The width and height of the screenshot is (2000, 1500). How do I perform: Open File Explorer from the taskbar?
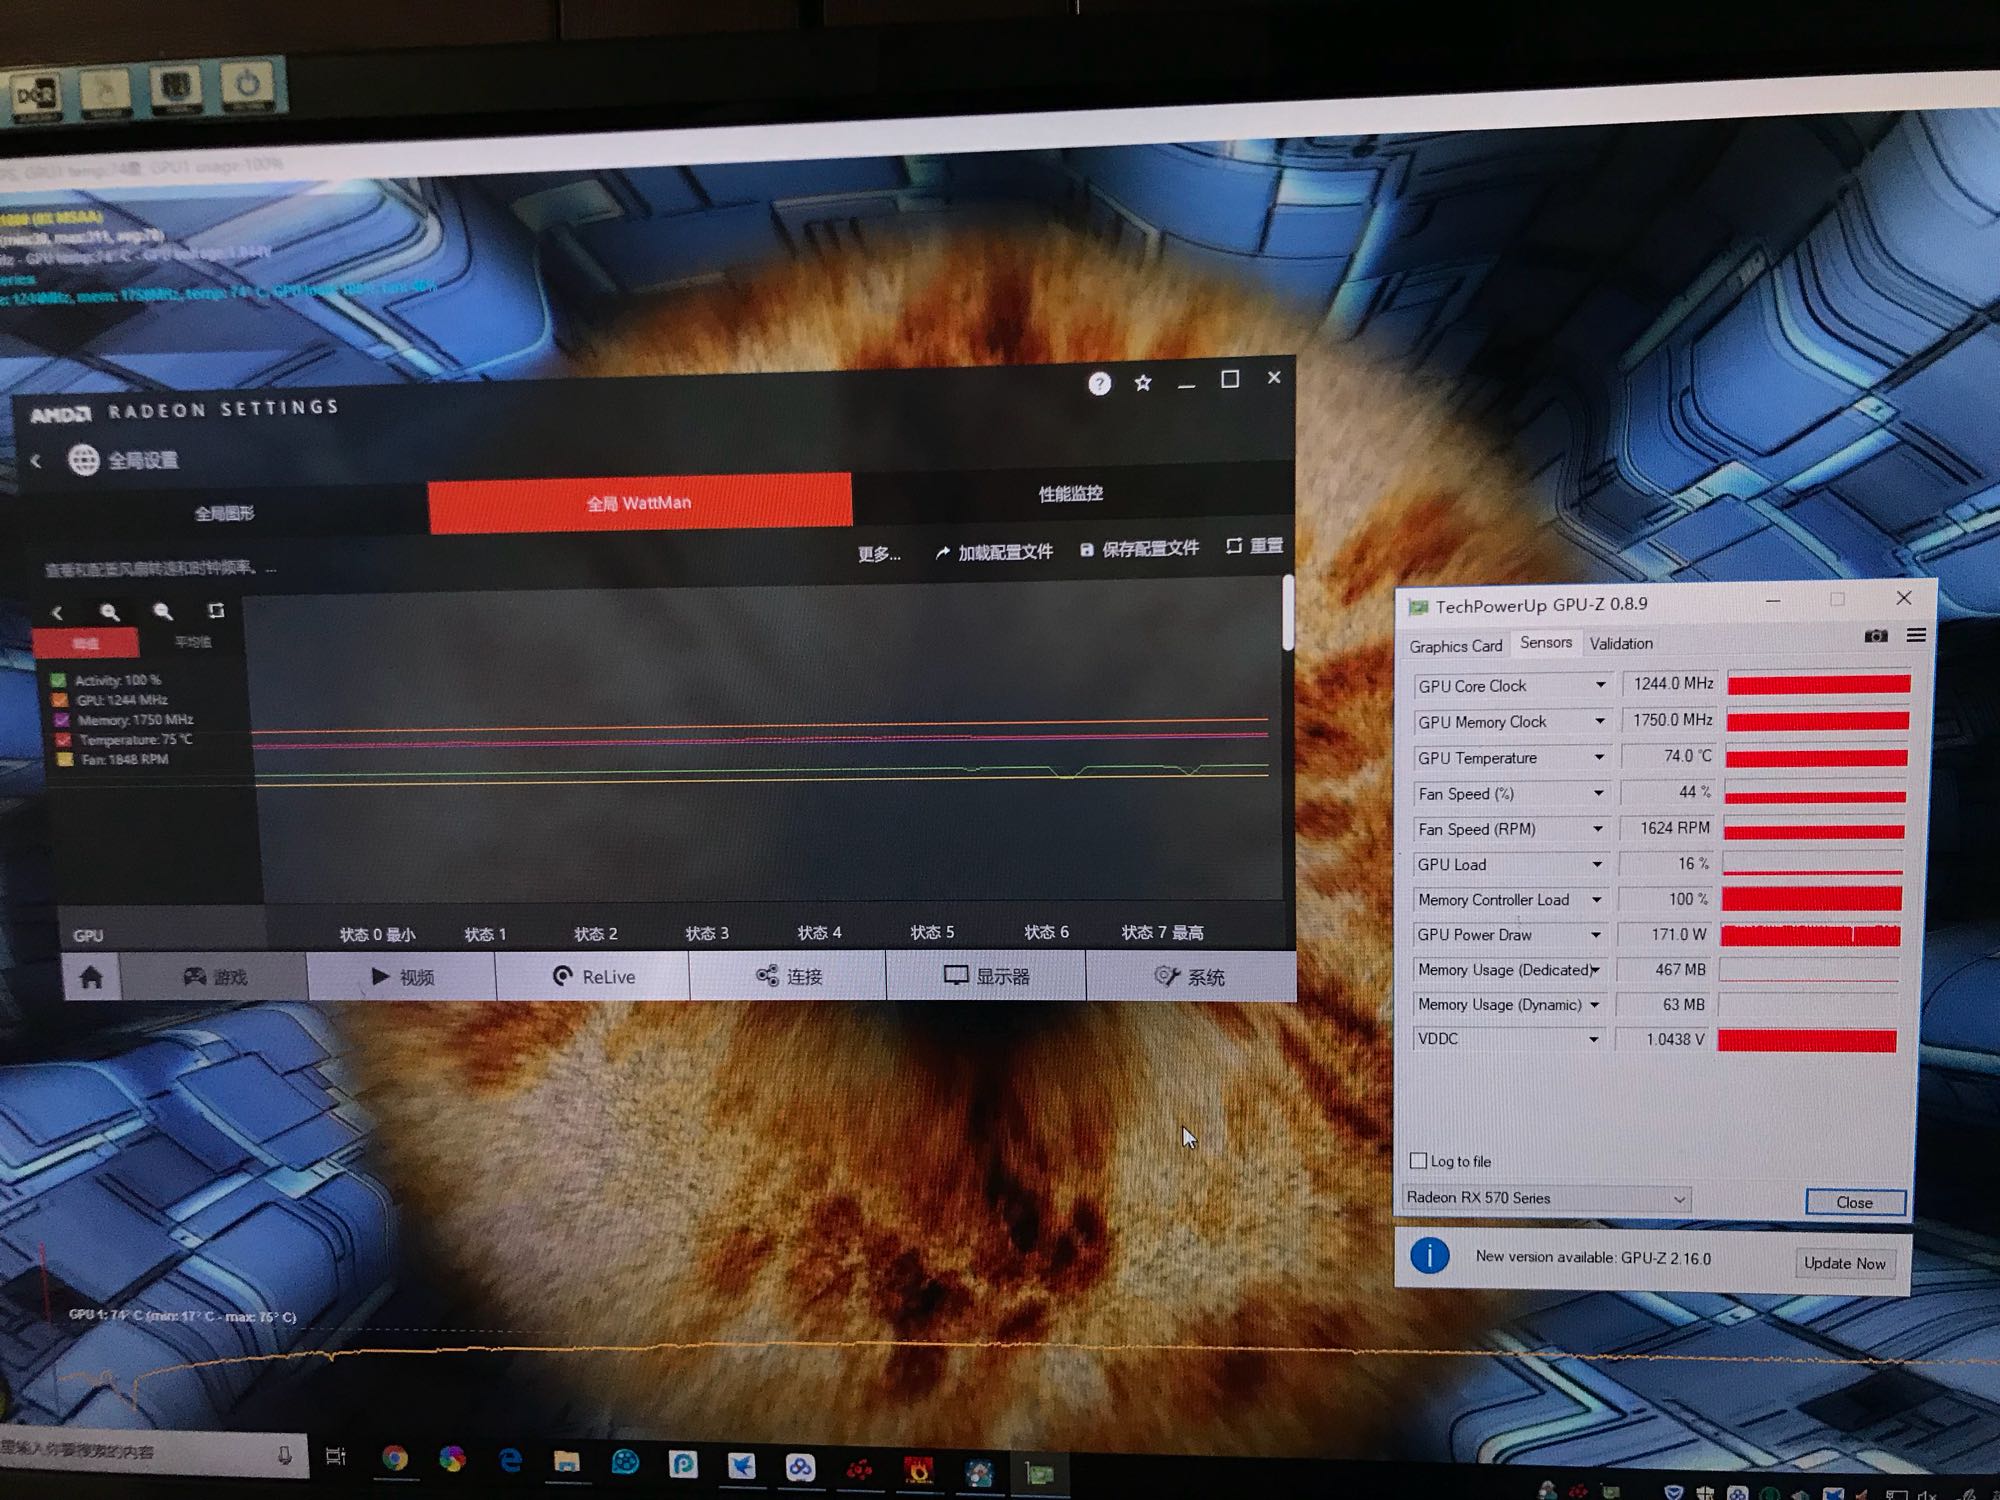click(567, 1462)
